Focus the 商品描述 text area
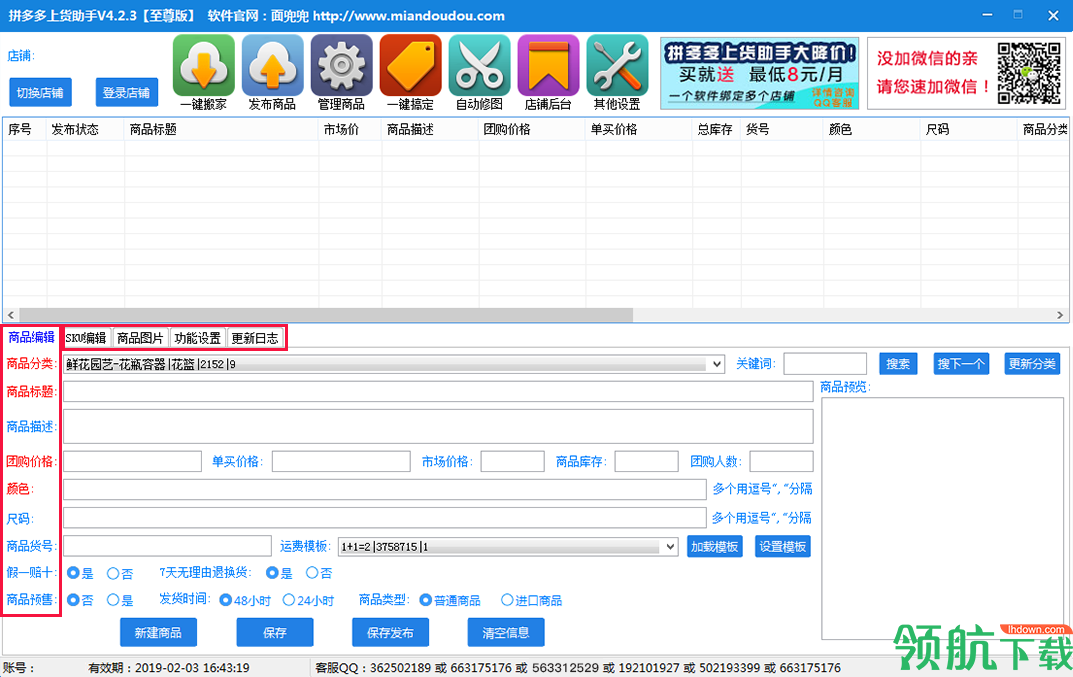 (x=438, y=426)
